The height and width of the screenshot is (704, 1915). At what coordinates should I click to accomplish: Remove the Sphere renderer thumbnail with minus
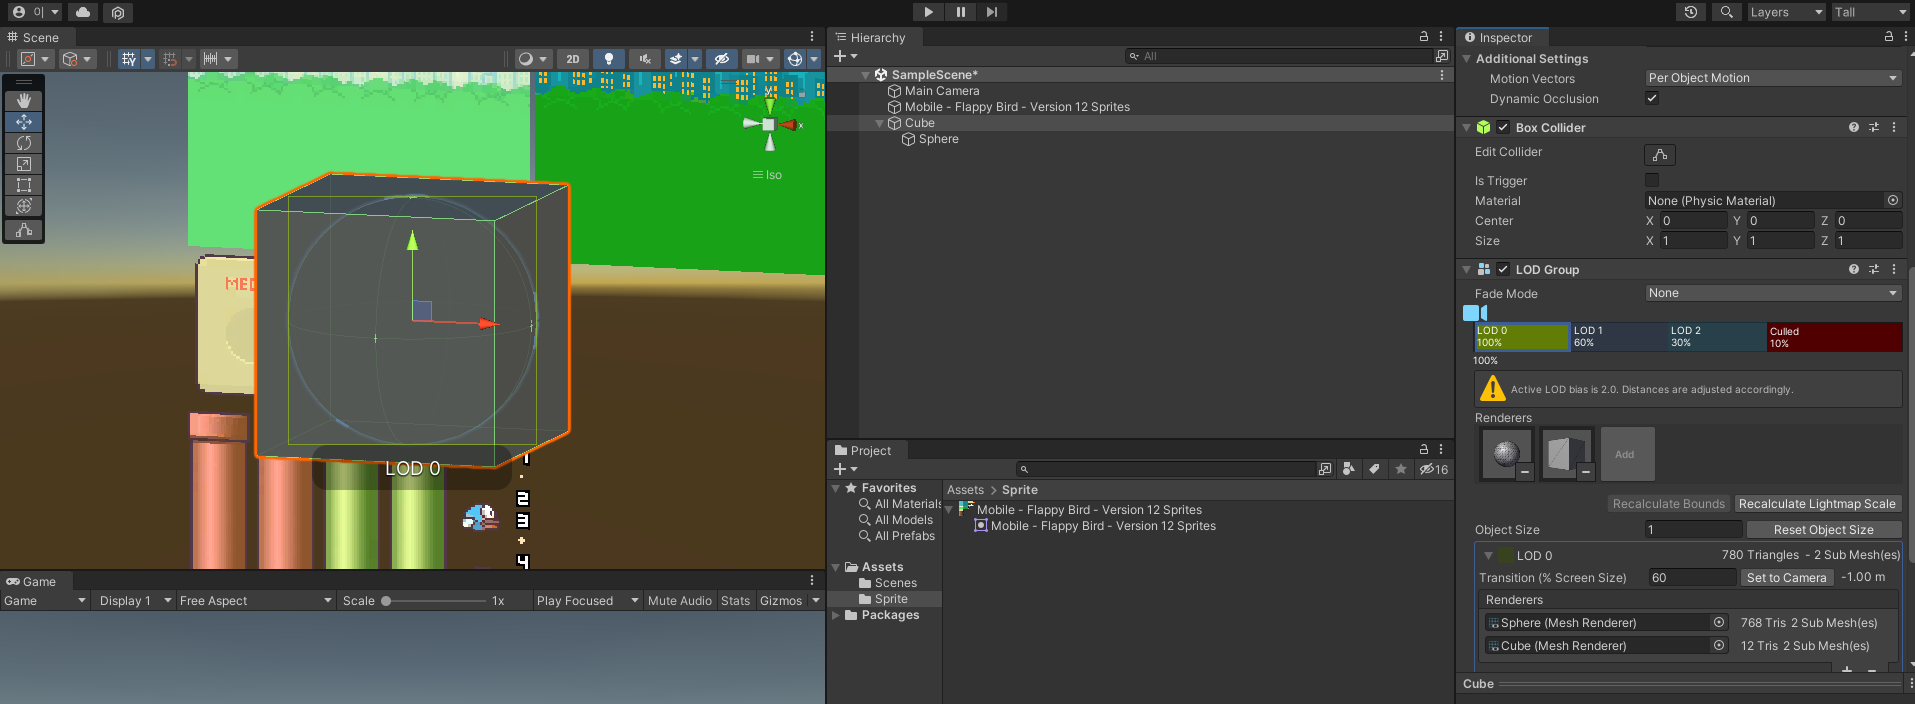pyautogui.click(x=1524, y=471)
